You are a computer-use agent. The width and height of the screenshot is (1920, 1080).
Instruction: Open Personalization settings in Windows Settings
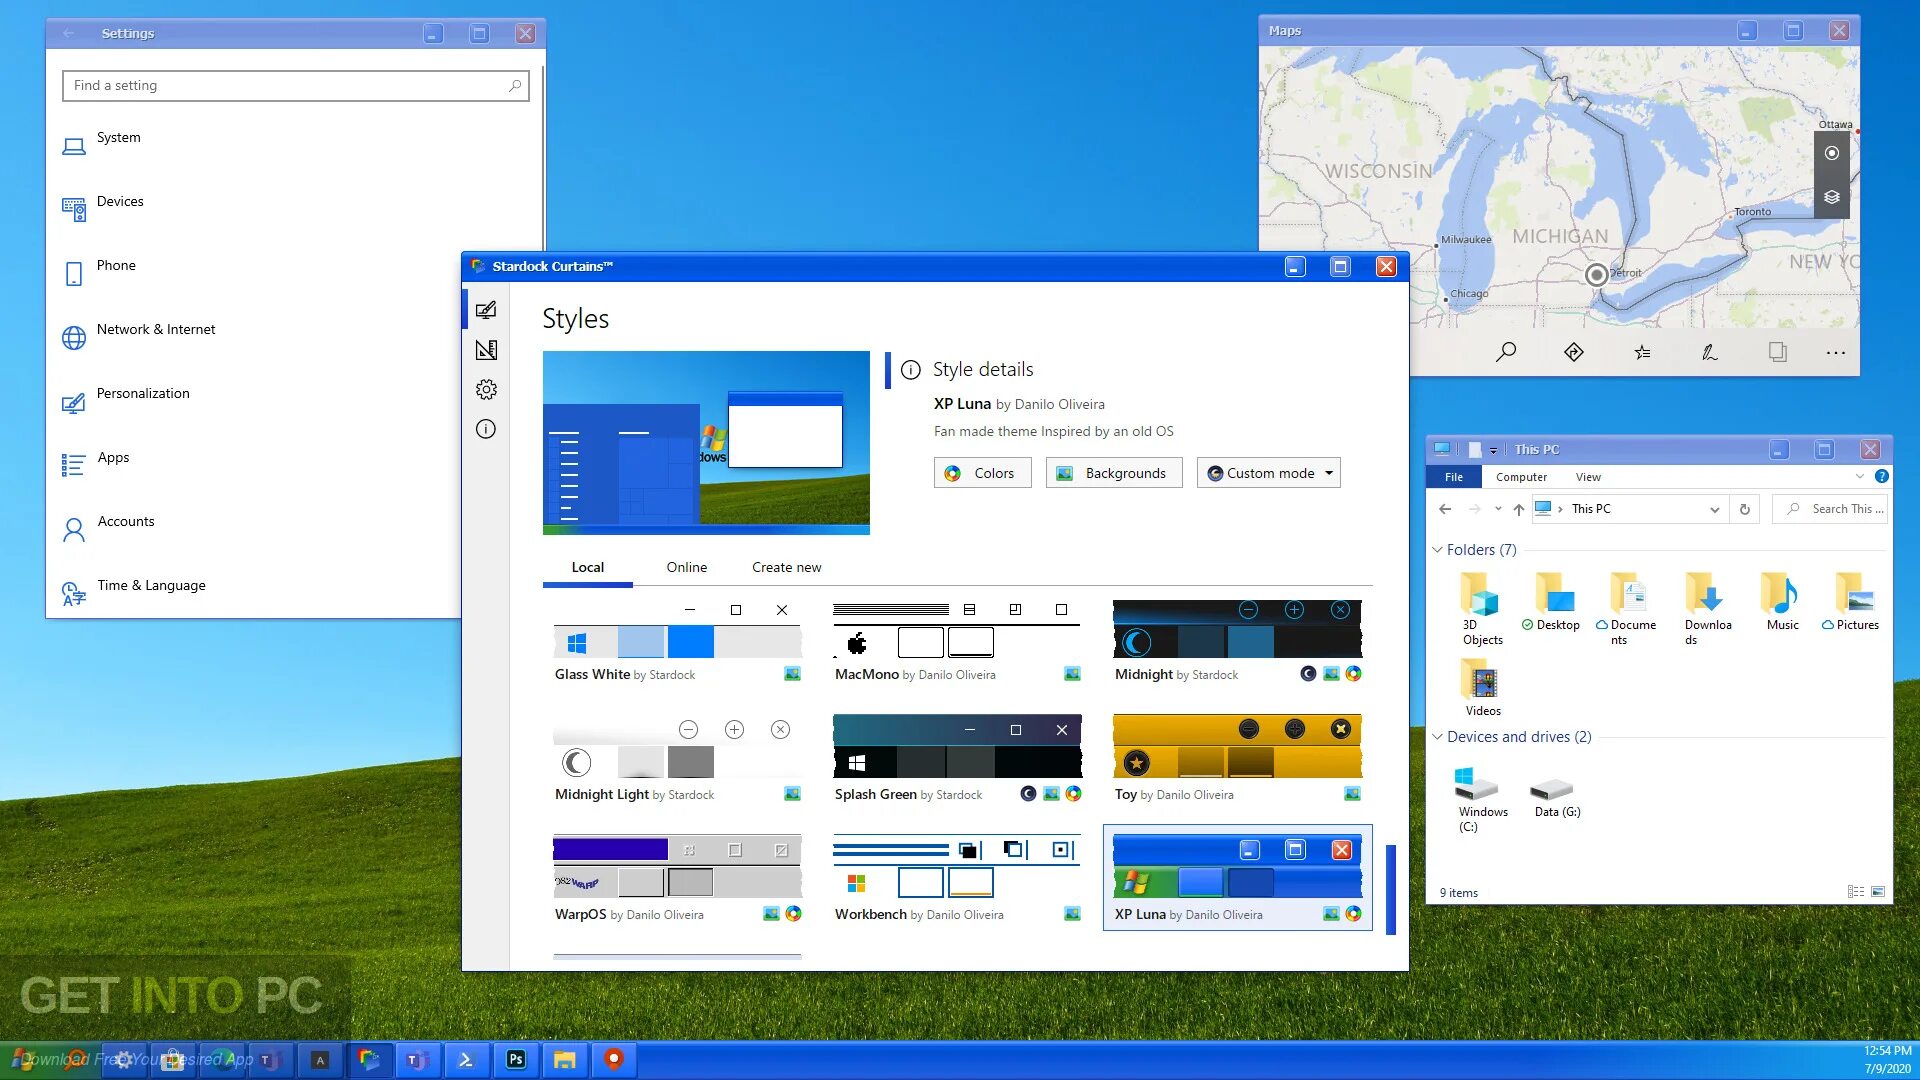tap(142, 392)
